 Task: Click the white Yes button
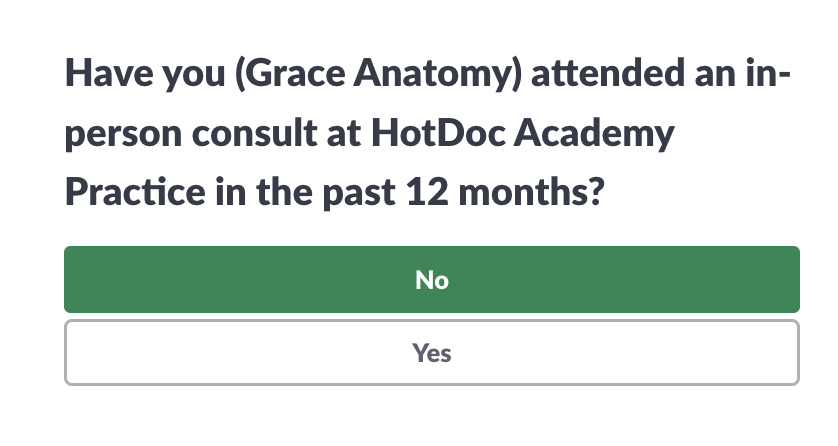432,353
